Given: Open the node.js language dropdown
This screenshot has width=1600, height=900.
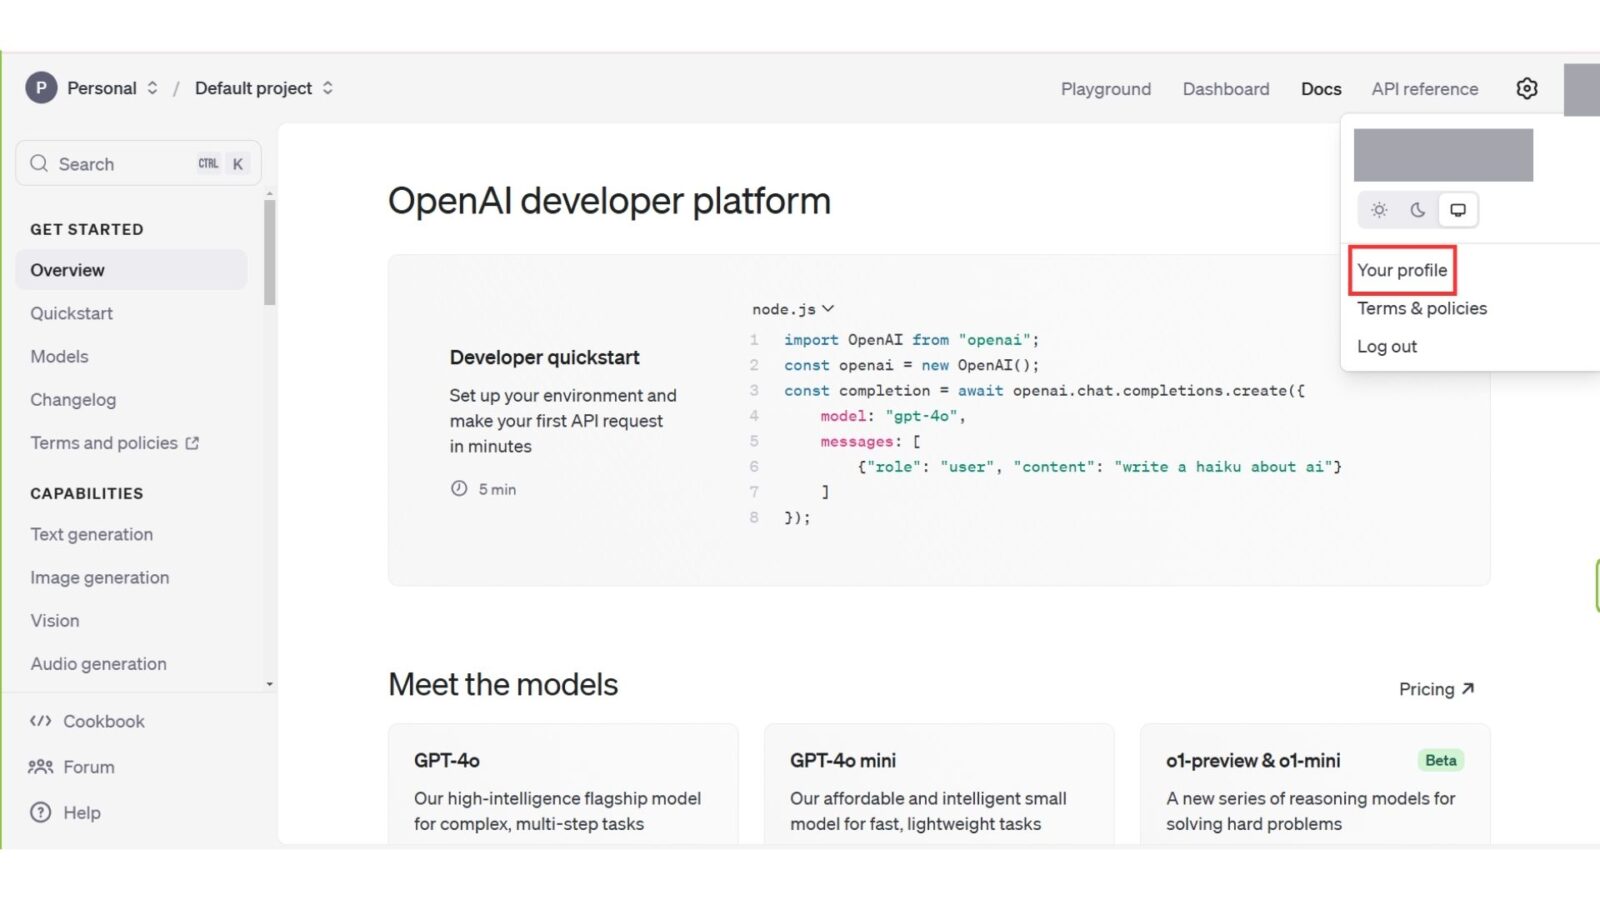Looking at the screenshot, I should pyautogui.click(x=793, y=309).
